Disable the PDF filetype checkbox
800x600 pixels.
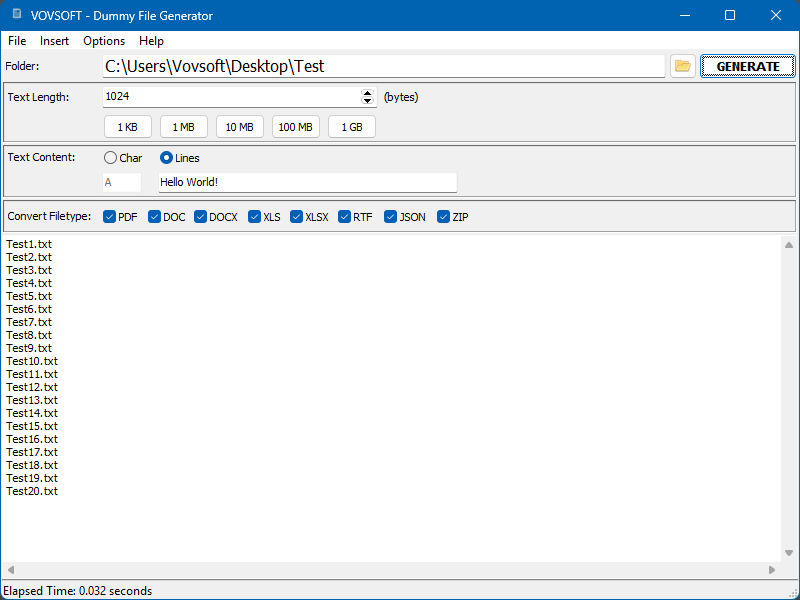click(x=109, y=216)
